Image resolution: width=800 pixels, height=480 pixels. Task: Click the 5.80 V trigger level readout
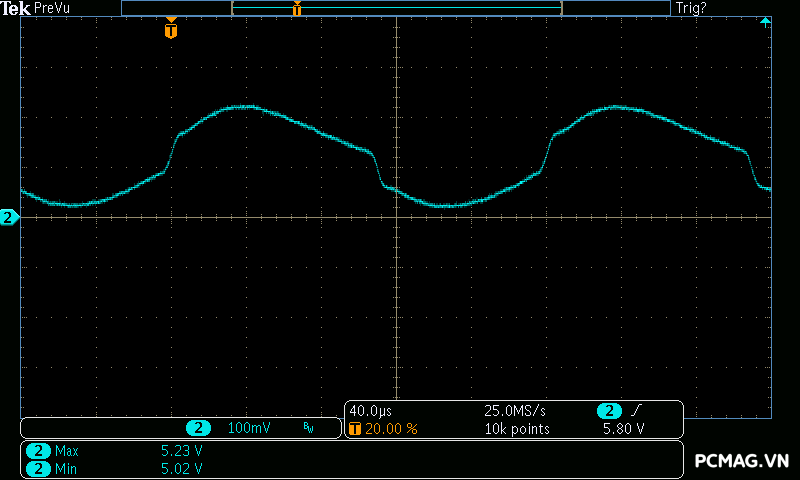pyautogui.click(x=623, y=429)
